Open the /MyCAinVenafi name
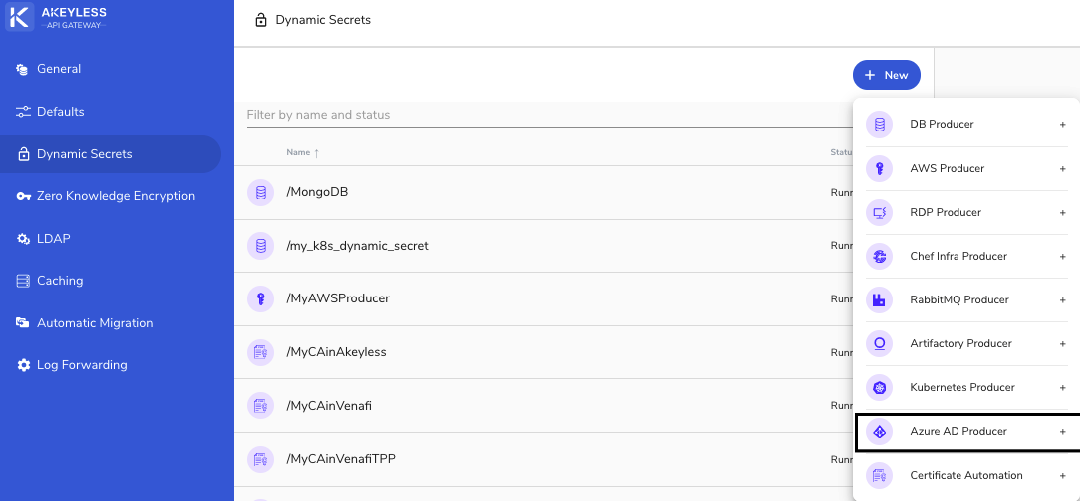Image resolution: width=1080 pixels, height=501 pixels. tap(329, 406)
